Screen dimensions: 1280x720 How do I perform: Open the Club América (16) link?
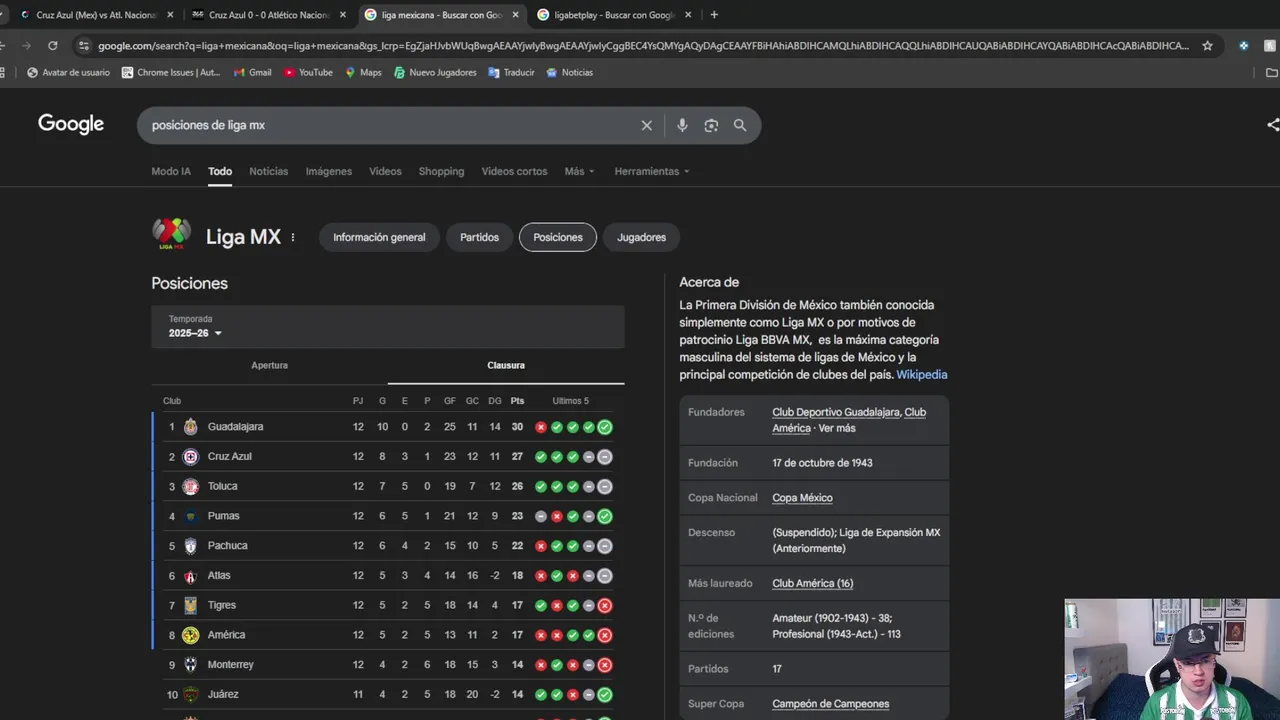coord(812,583)
